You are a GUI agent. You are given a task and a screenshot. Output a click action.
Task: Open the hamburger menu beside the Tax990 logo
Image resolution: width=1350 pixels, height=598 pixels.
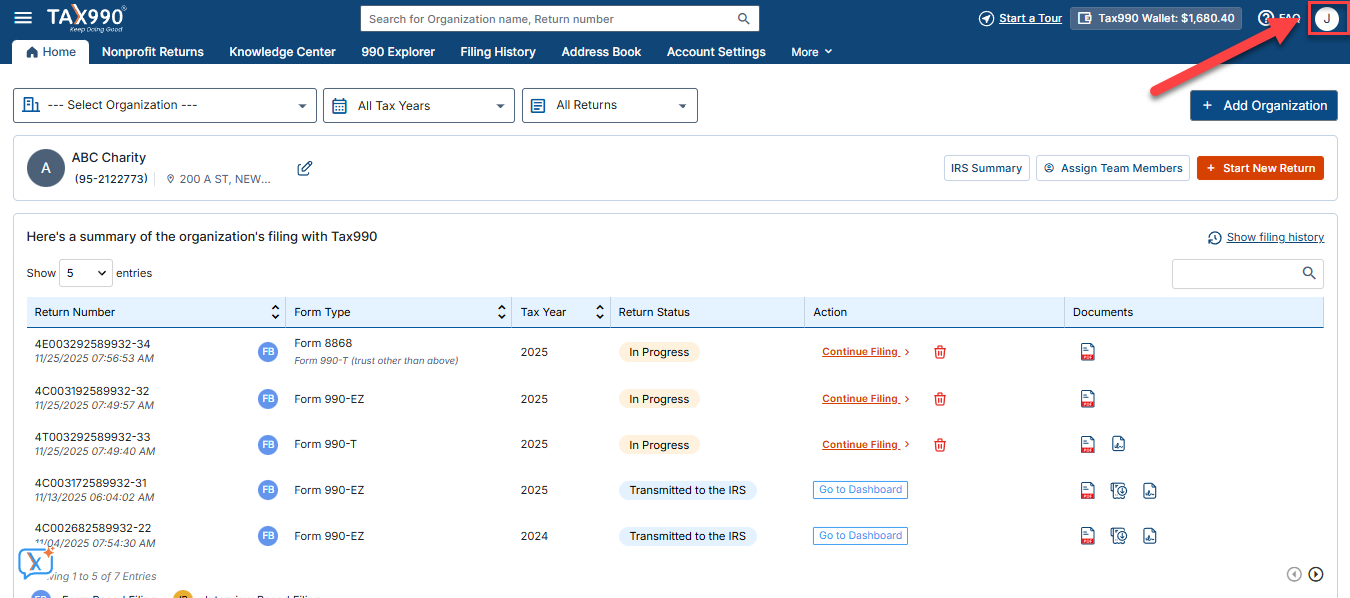[22, 18]
